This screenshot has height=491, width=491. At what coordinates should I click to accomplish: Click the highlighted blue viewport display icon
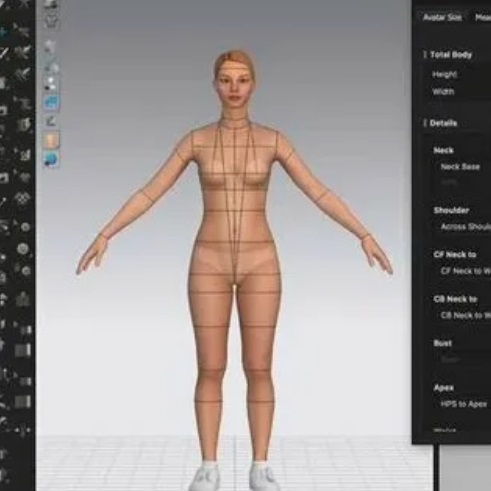click(51, 102)
